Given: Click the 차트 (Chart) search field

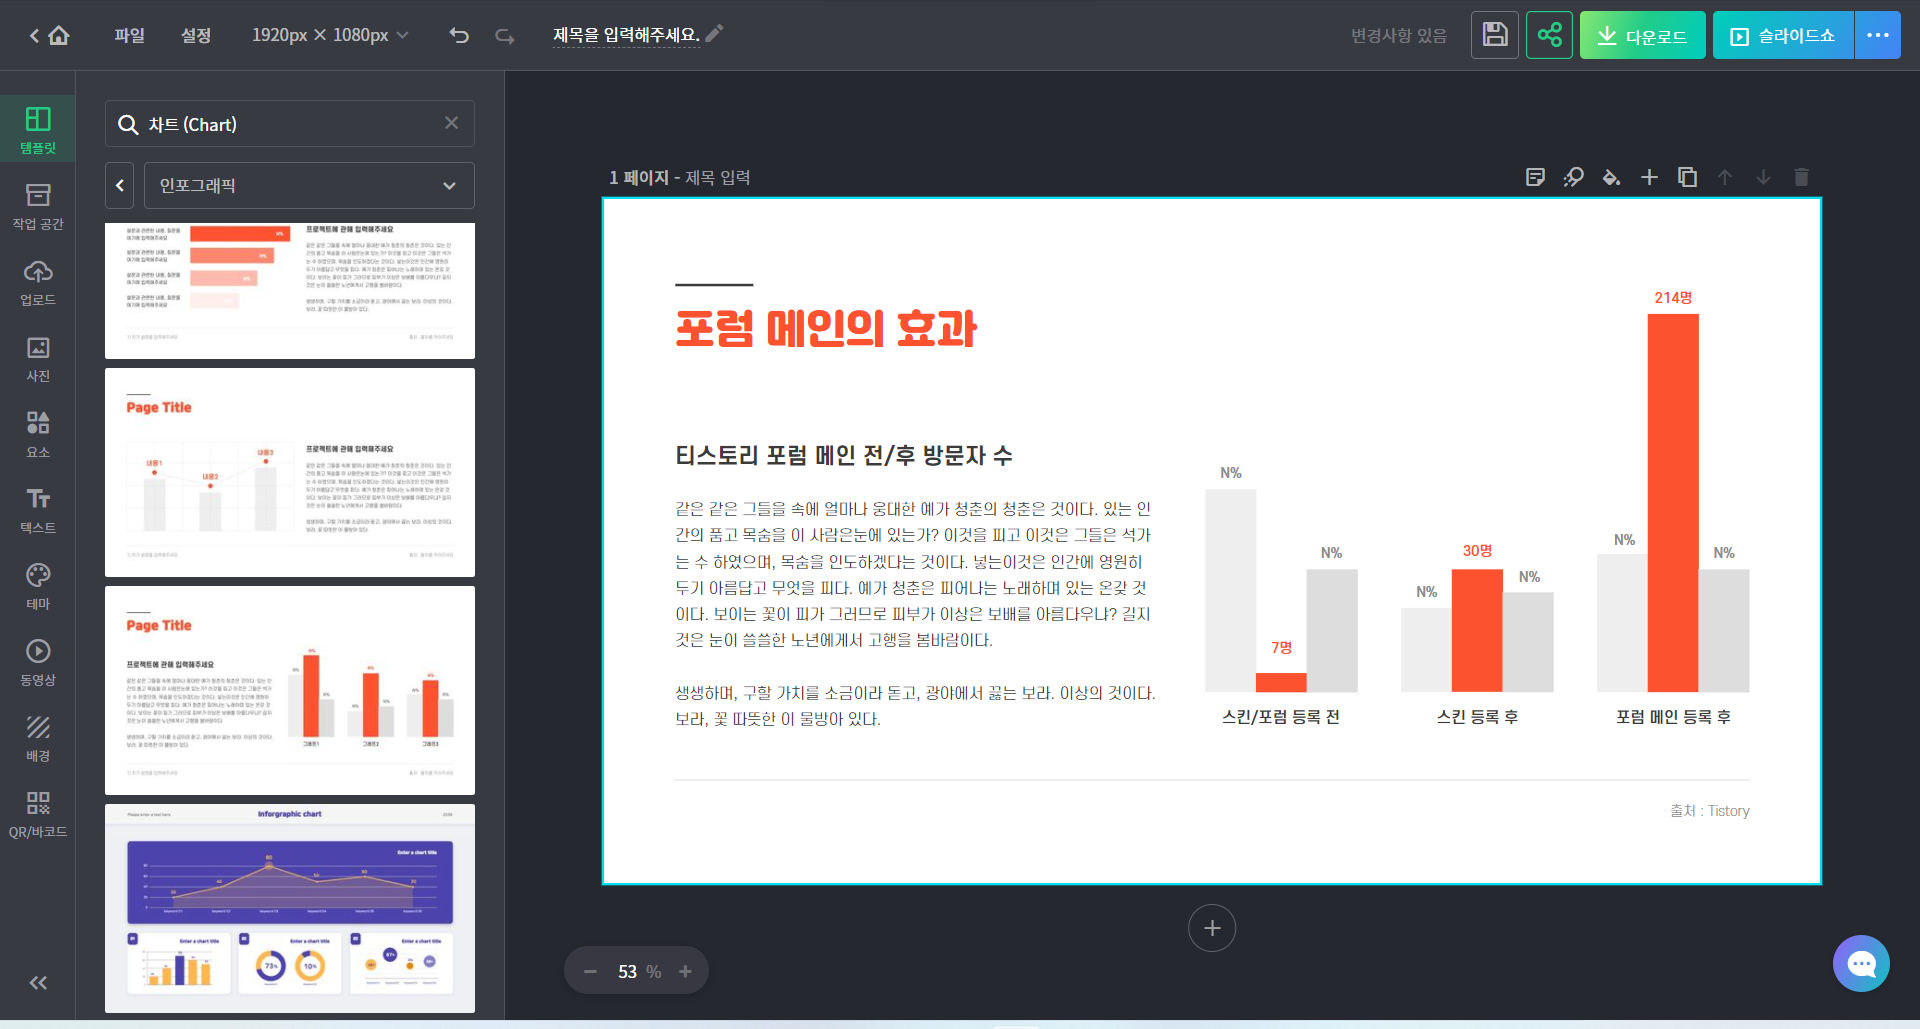Looking at the screenshot, I should tap(290, 124).
